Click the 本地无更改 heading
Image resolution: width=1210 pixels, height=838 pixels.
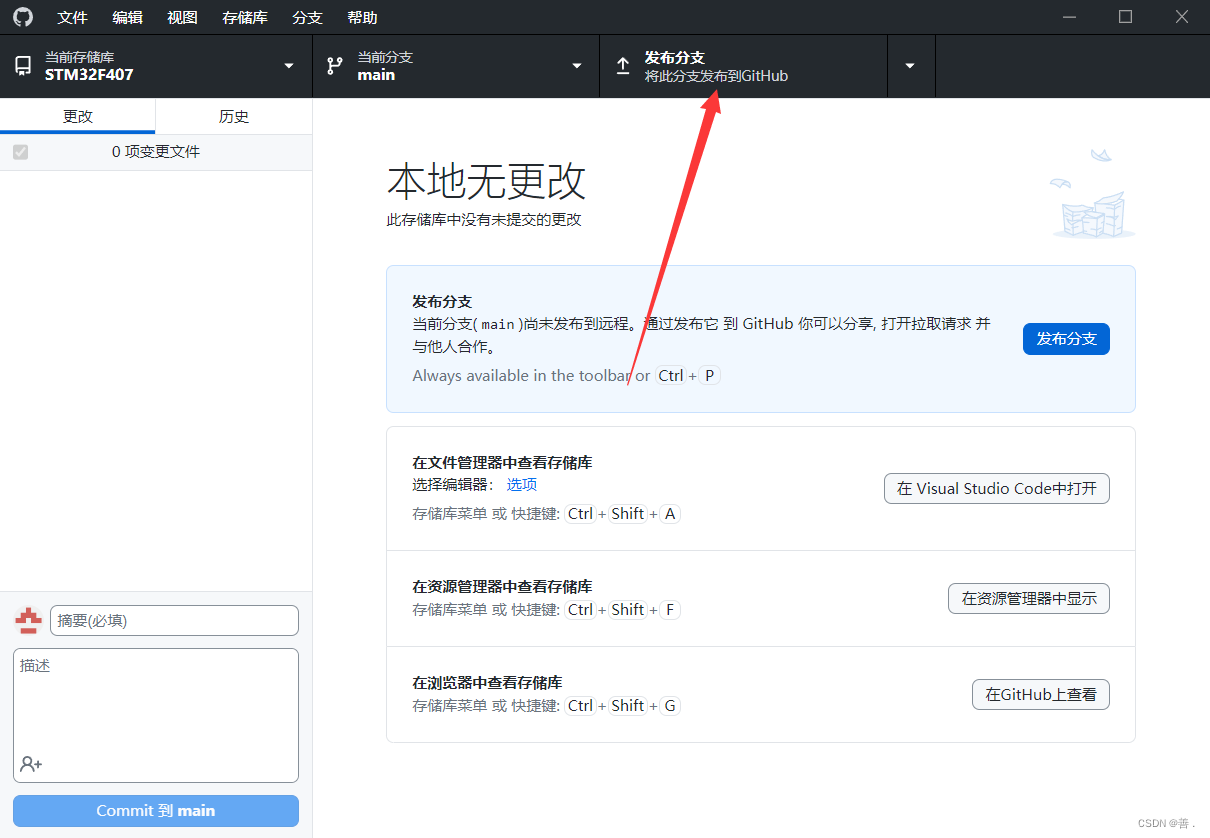click(486, 182)
